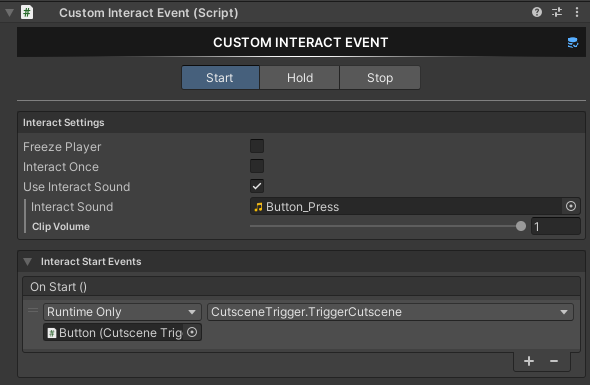Collapse the Custom Interact Event component

[x=9, y=13]
